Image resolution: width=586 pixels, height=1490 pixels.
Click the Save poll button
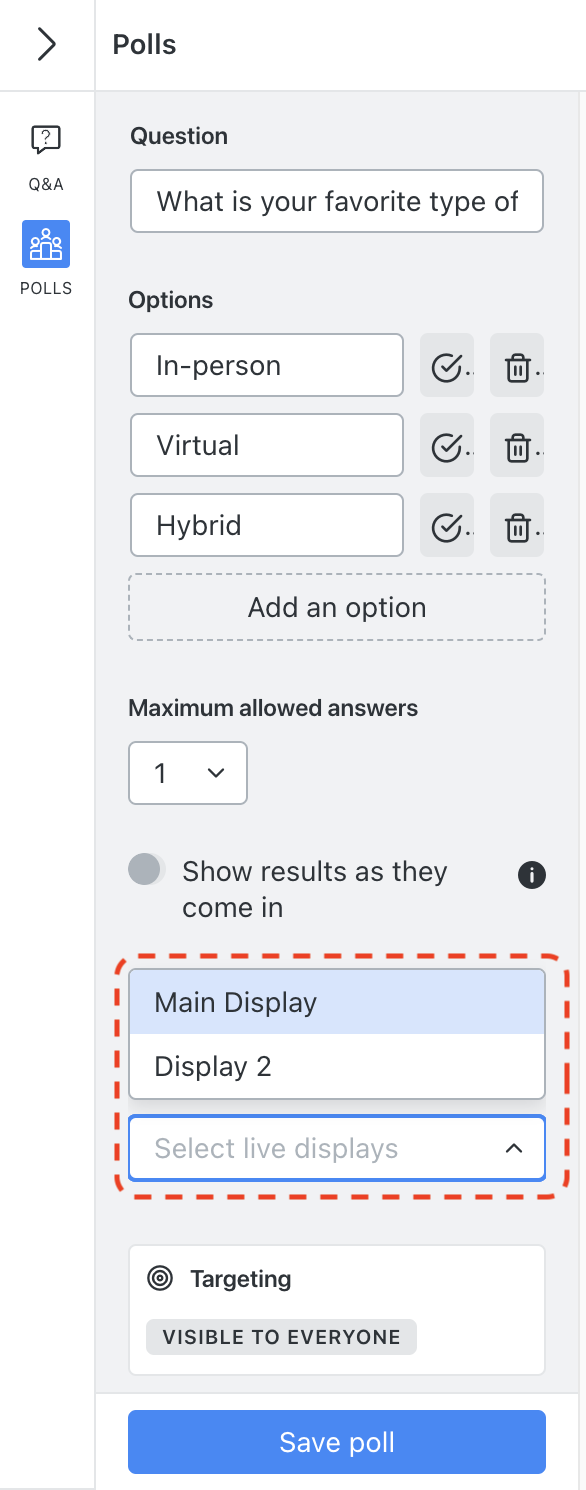click(337, 1442)
